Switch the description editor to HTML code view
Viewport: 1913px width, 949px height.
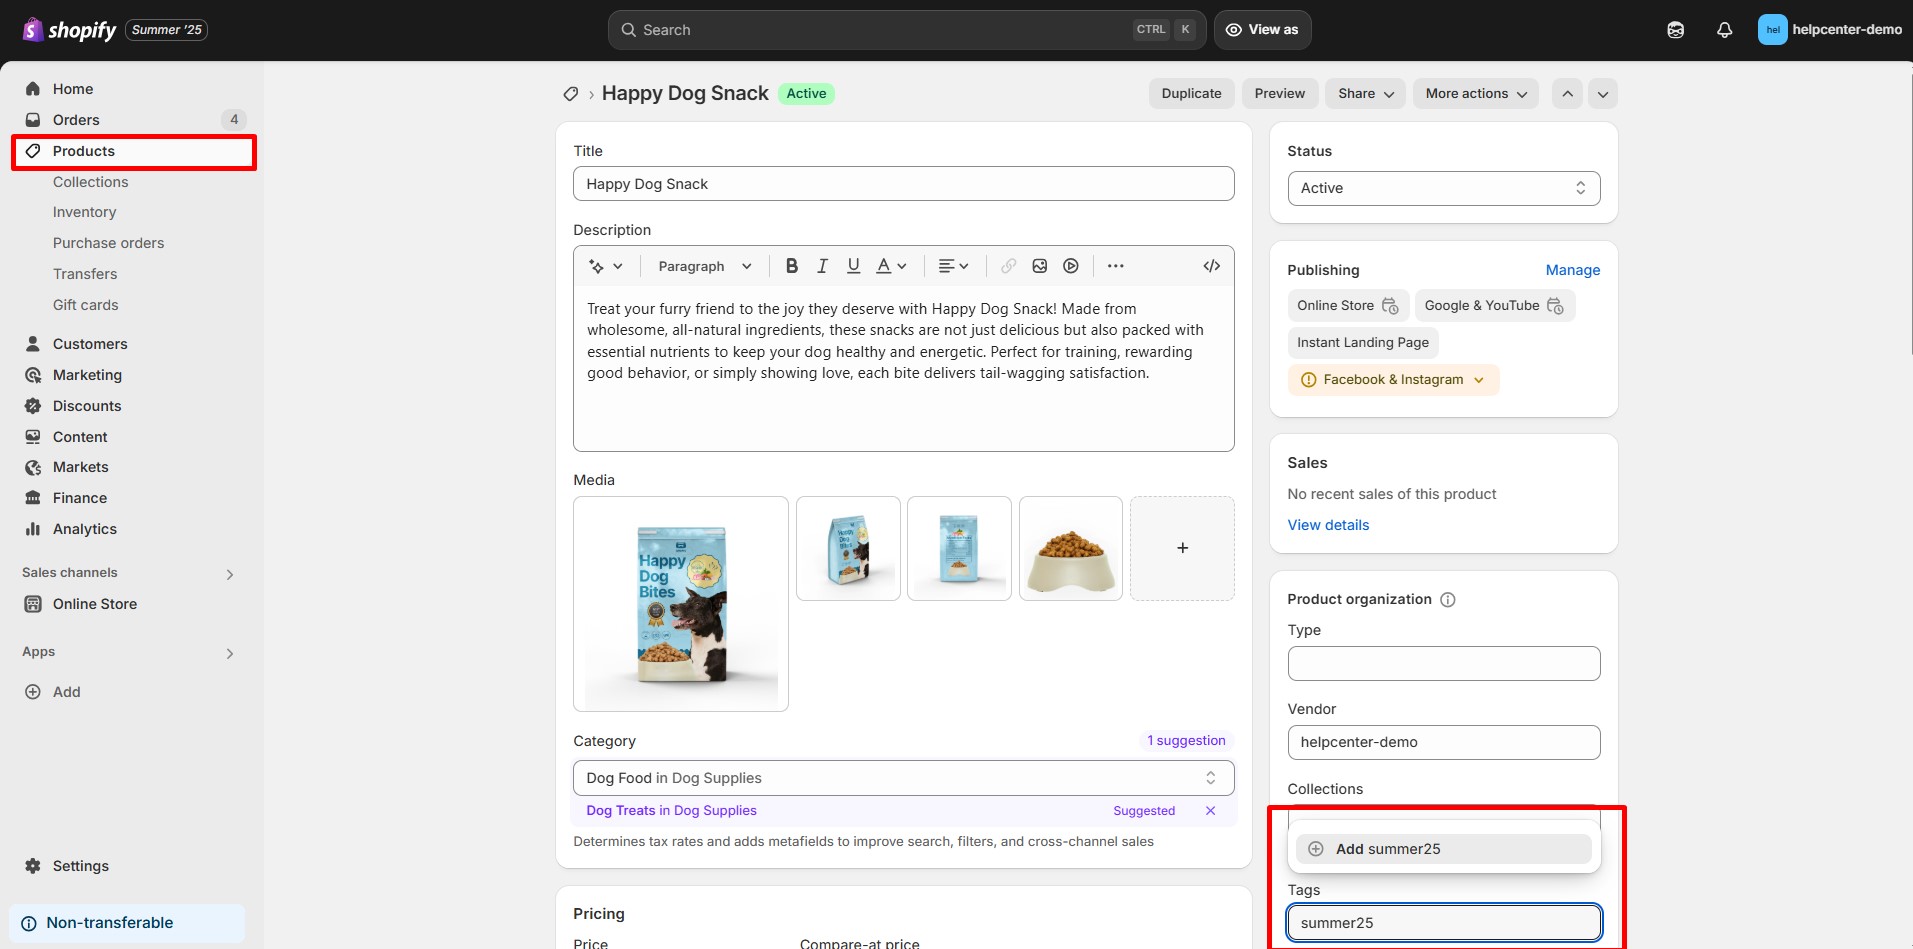pyautogui.click(x=1211, y=266)
